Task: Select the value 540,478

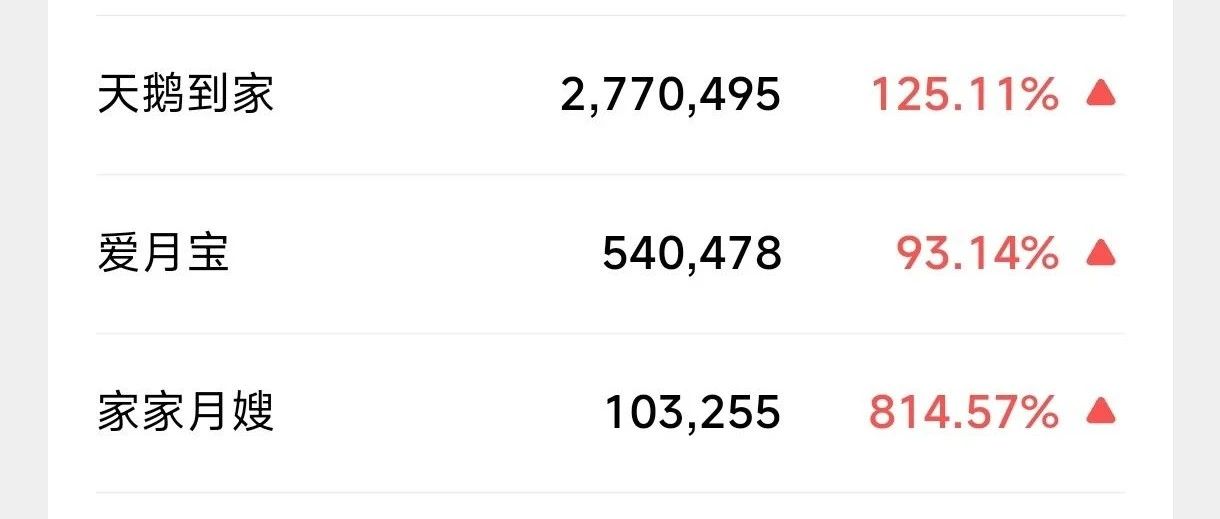Action: coord(692,254)
